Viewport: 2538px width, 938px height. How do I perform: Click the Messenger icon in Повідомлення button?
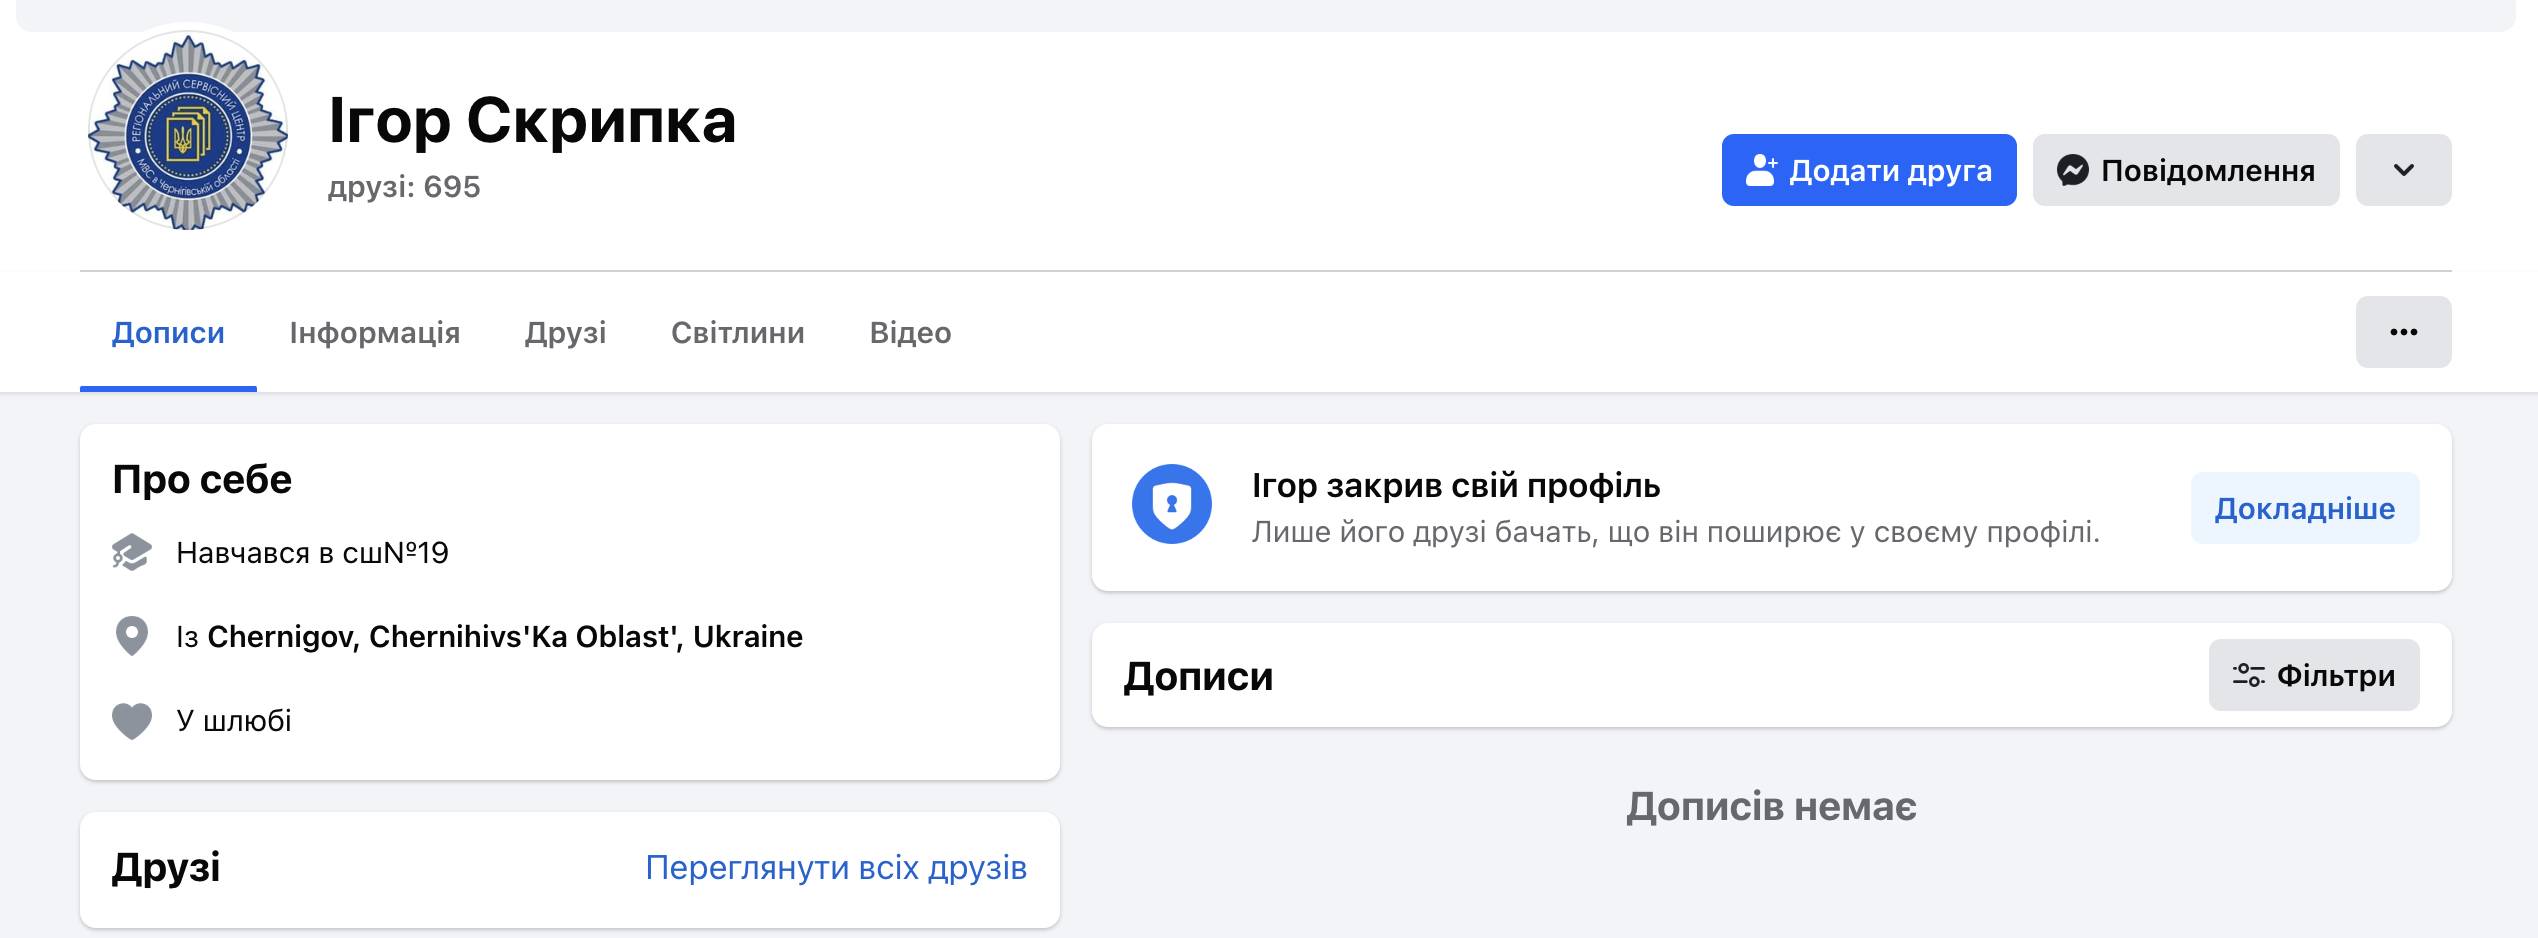click(x=2072, y=170)
